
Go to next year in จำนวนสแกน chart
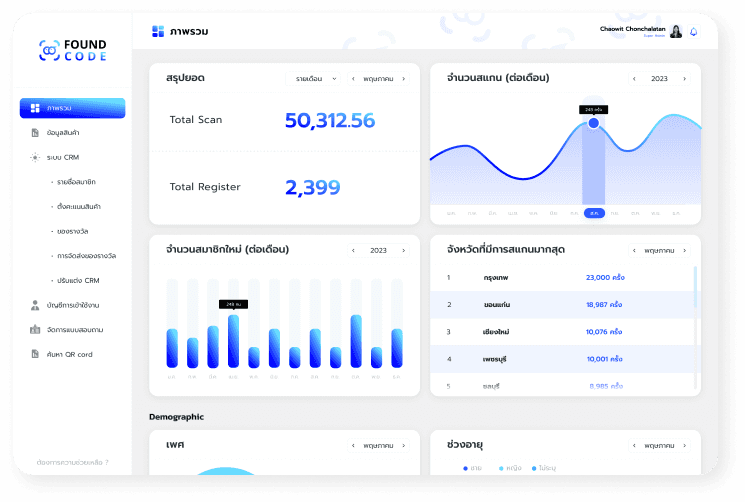coord(684,79)
